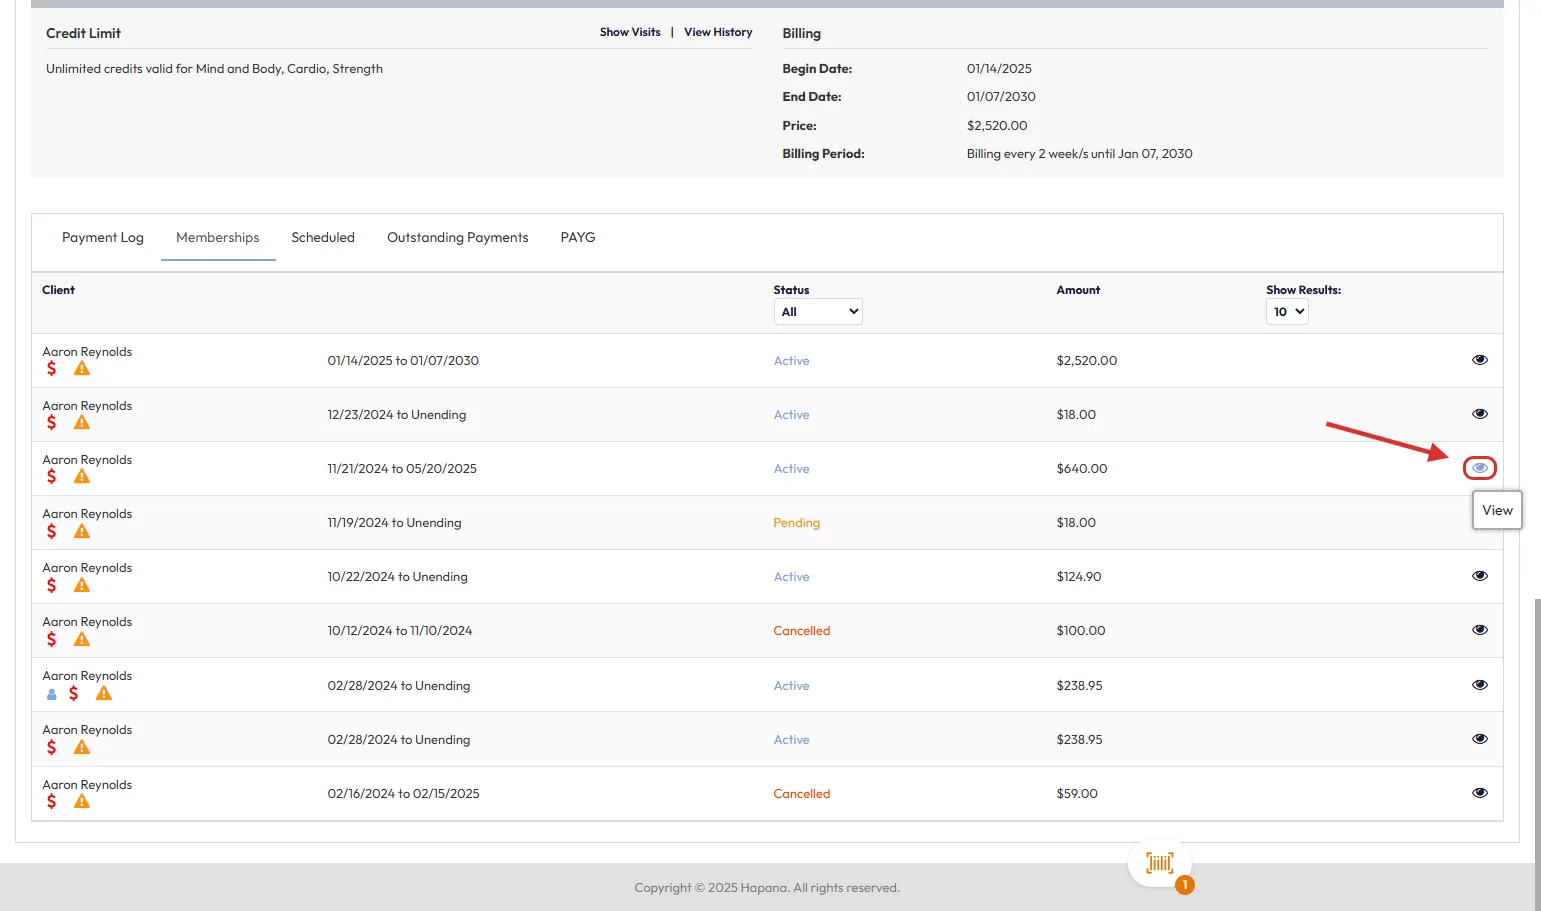
Task: Click the barcode scanner floating icon
Action: coord(1159,863)
